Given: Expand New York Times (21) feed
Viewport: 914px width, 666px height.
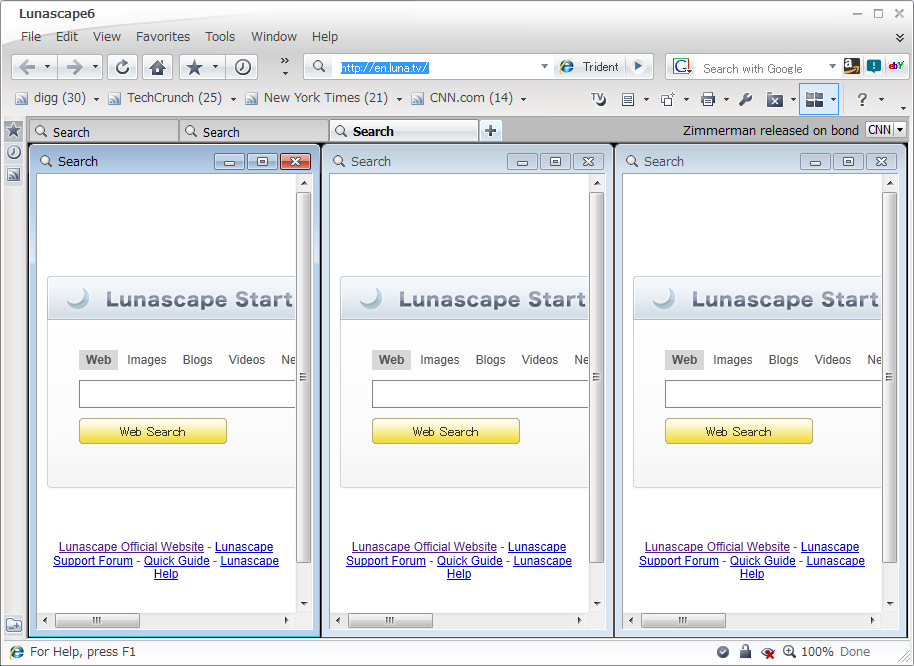Looking at the screenshot, I should pos(399,99).
